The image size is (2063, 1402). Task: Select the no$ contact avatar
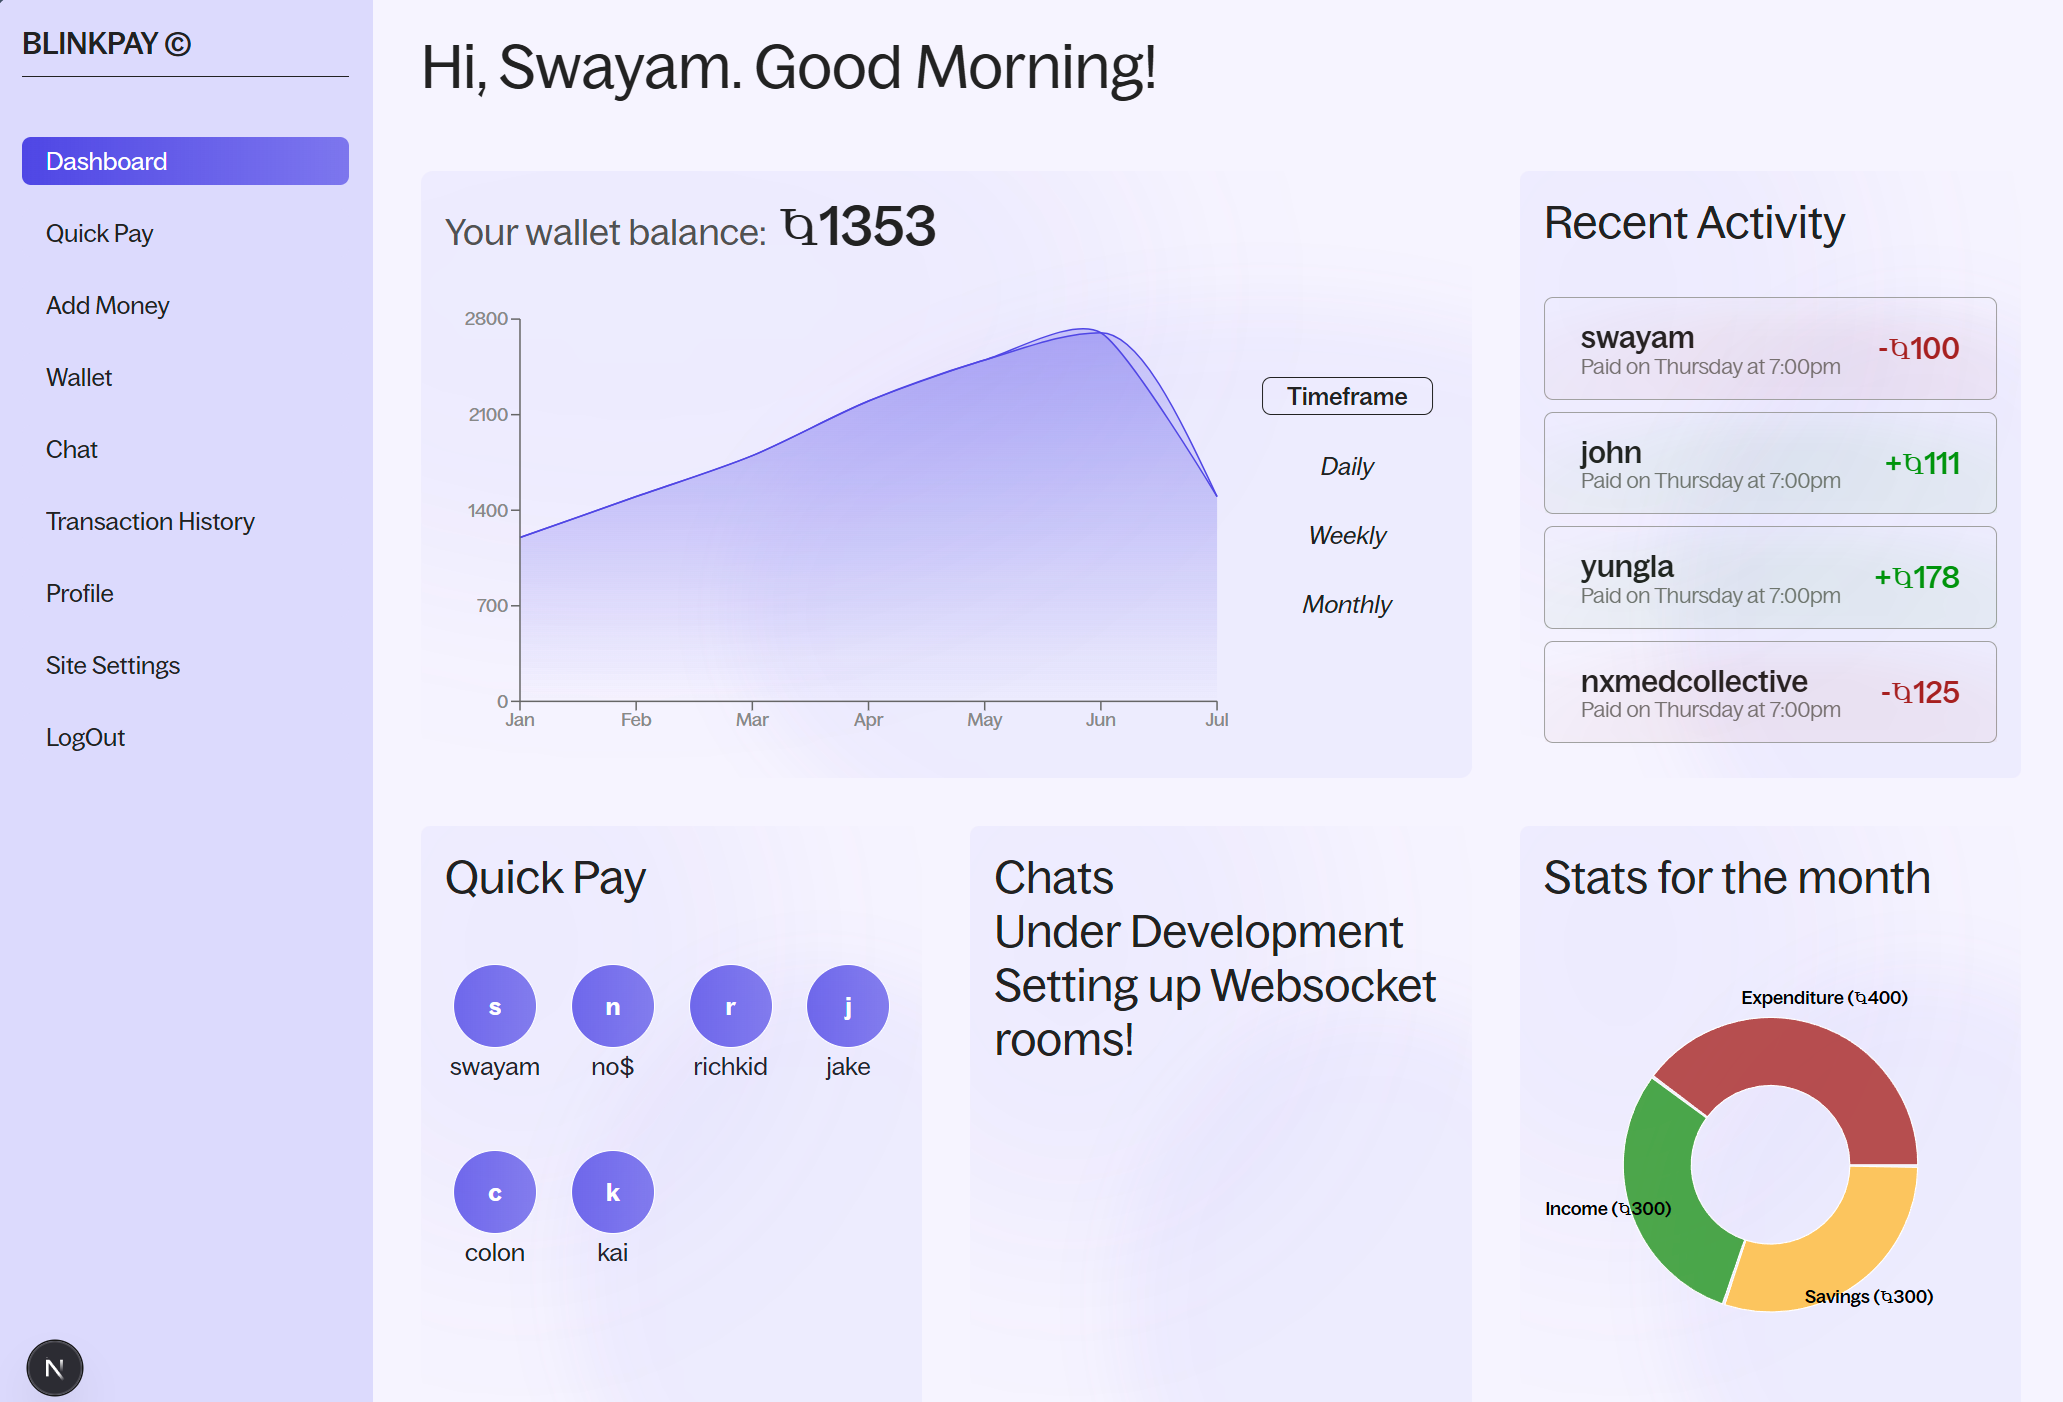[x=612, y=1006]
